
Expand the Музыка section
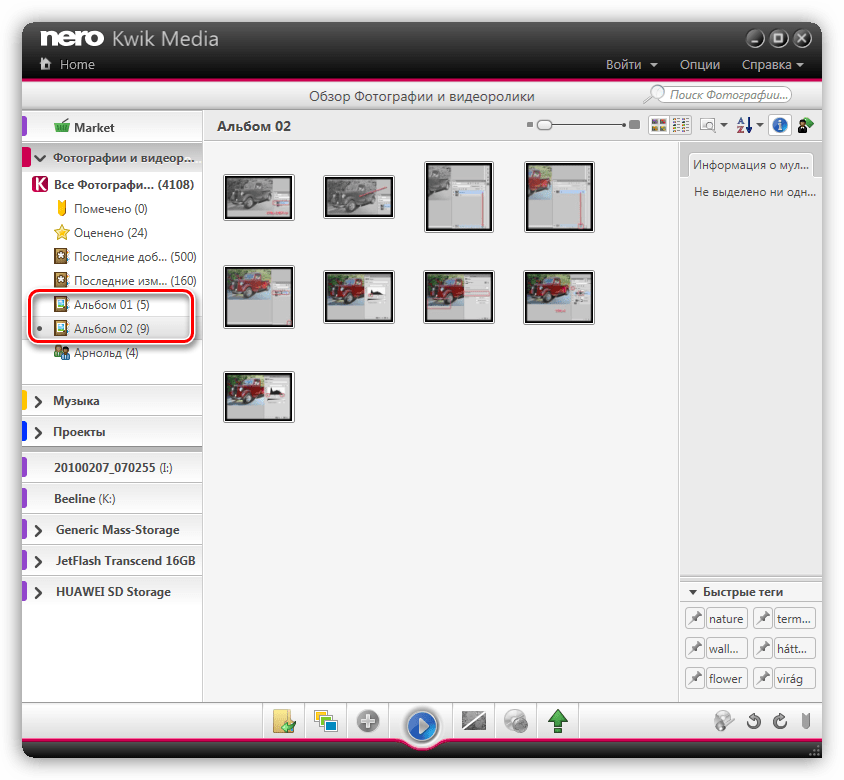(x=39, y=401)
